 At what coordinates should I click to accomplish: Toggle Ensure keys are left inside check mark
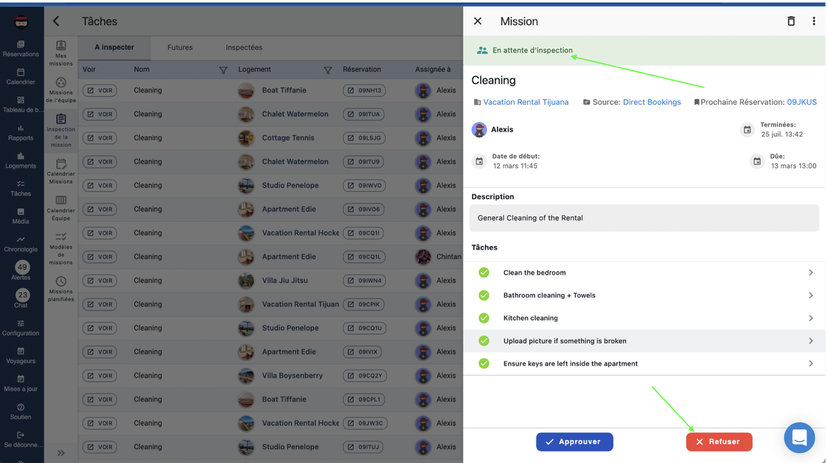[x=484, y=363]
